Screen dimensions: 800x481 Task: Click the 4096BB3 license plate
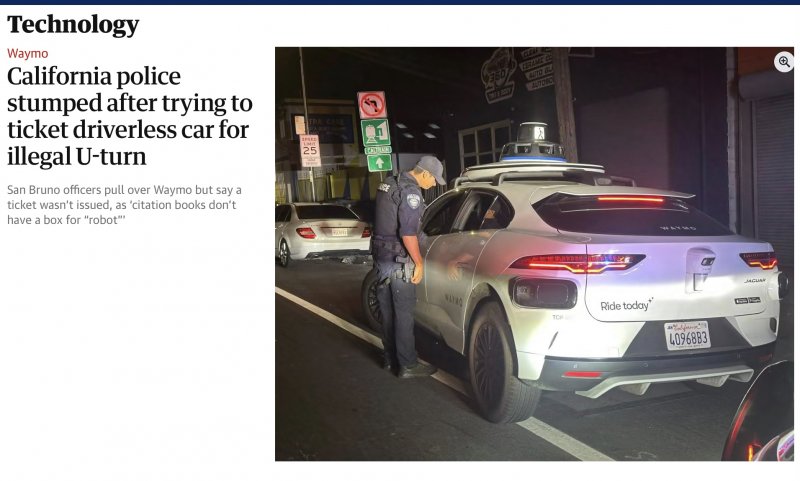[688, 335]
